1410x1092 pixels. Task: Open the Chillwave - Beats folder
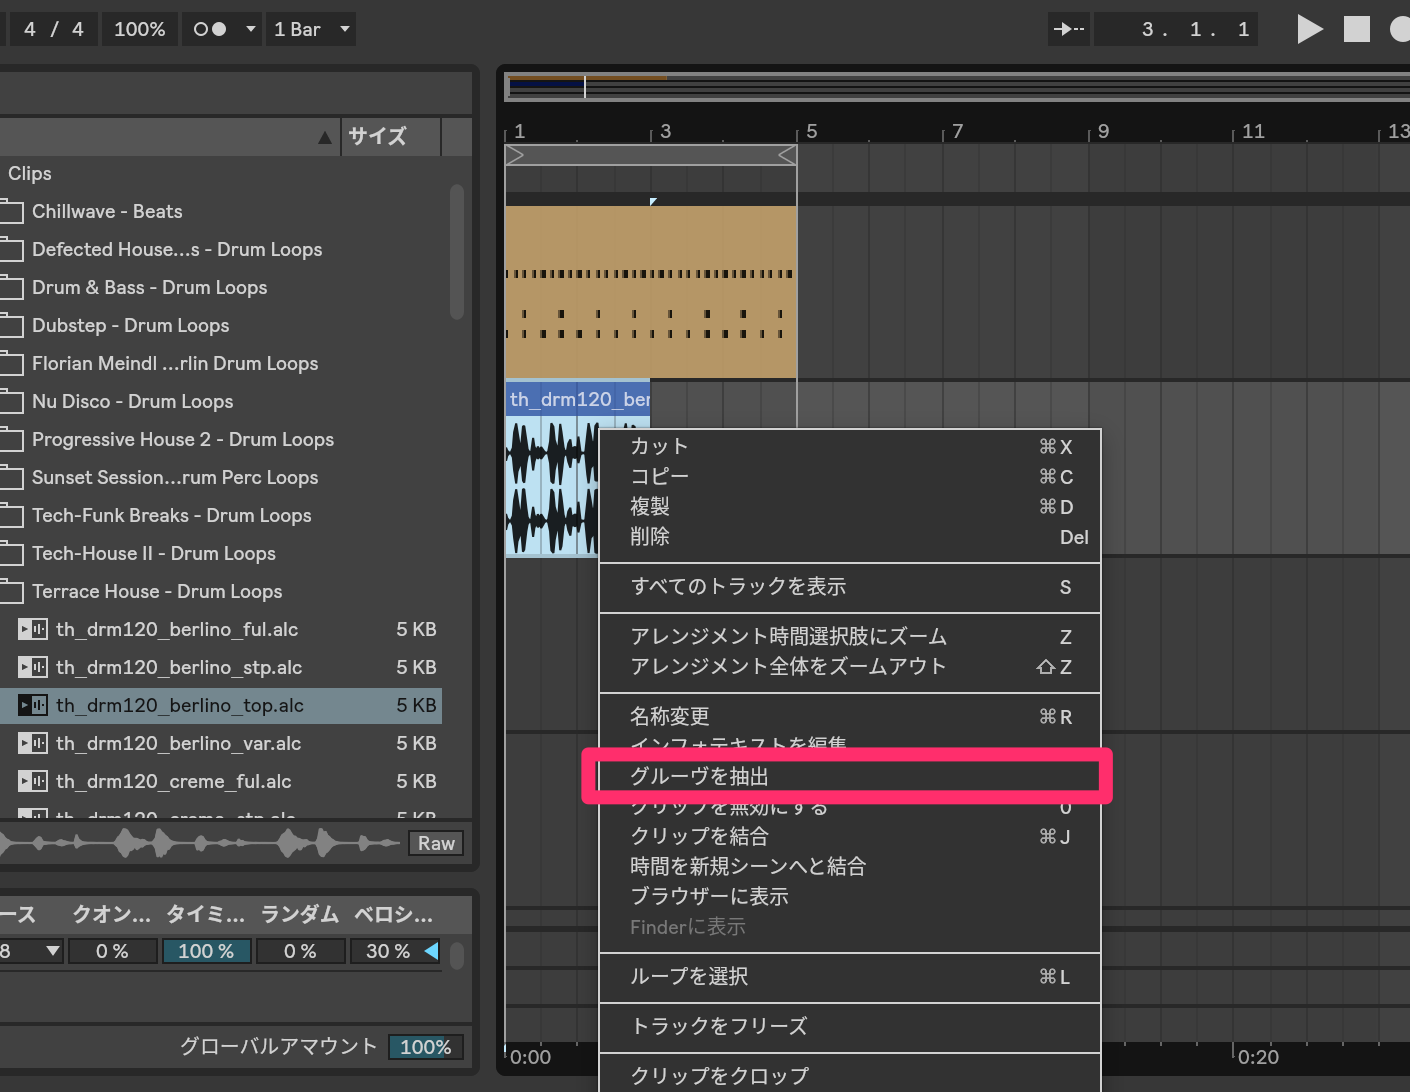coord(221,212)
